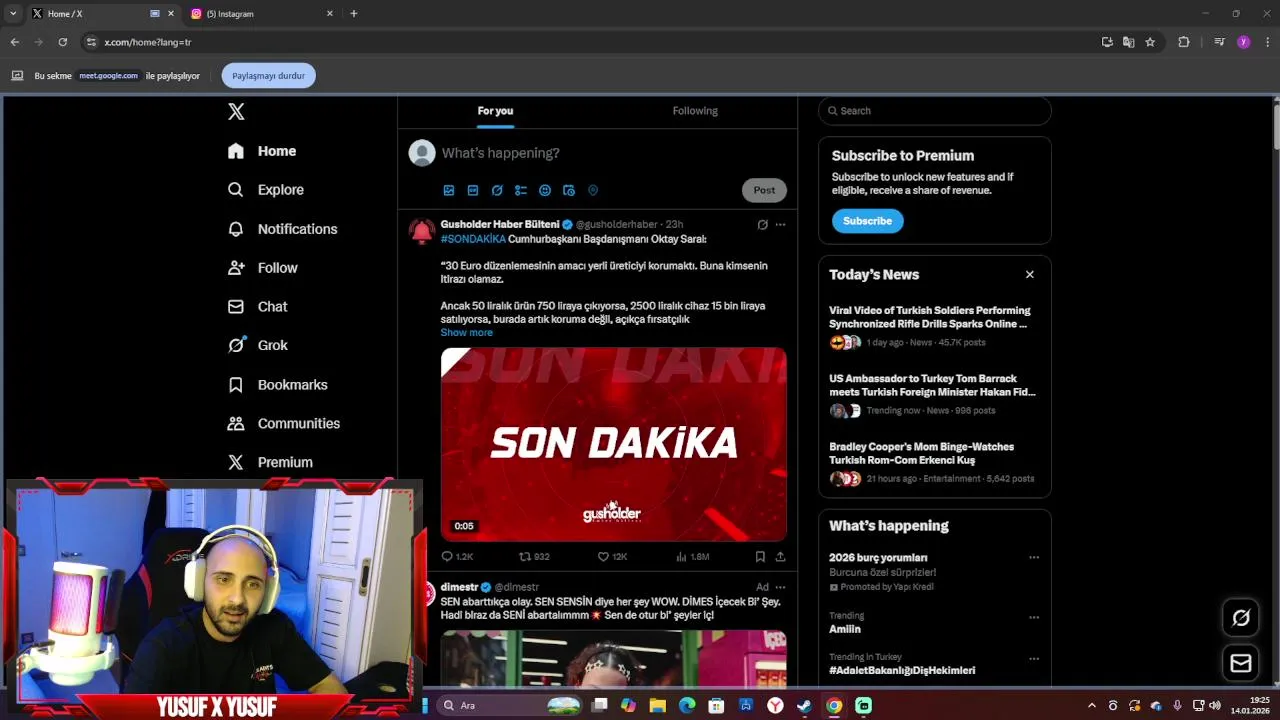
Task: Open options for Amilin trend
Action: point(1034,617)
